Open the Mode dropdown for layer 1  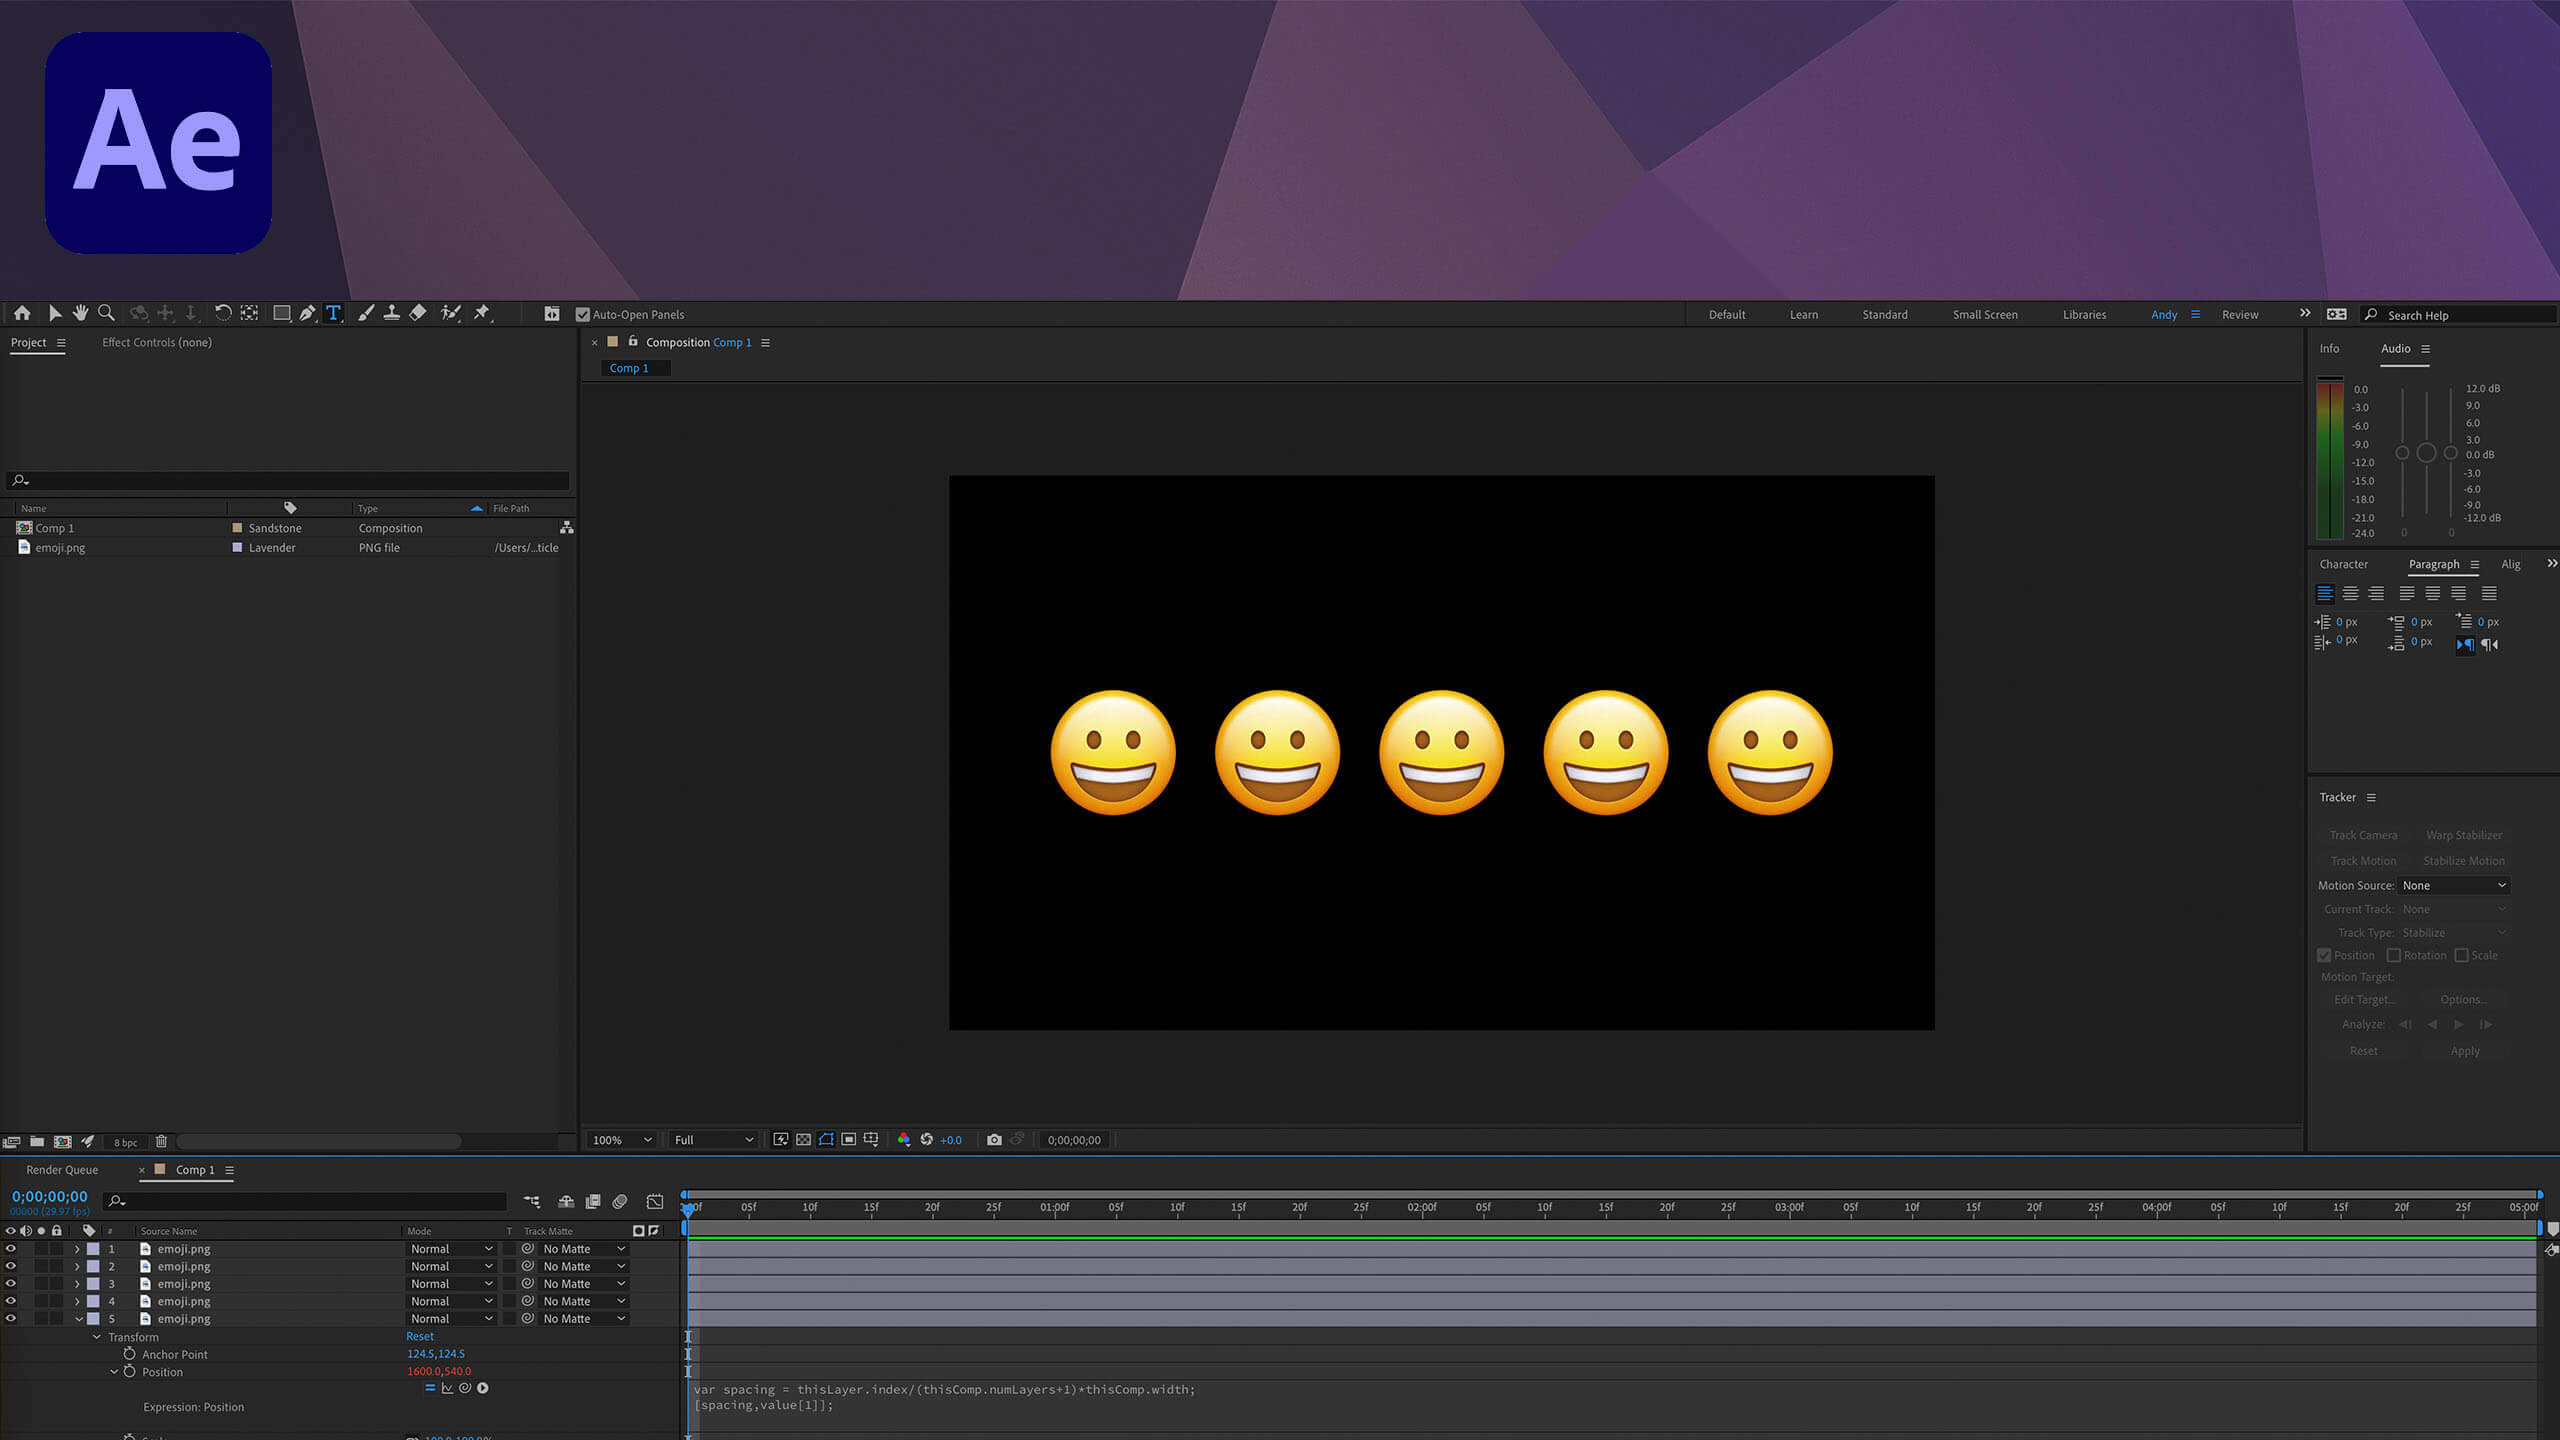[451, 1248]
